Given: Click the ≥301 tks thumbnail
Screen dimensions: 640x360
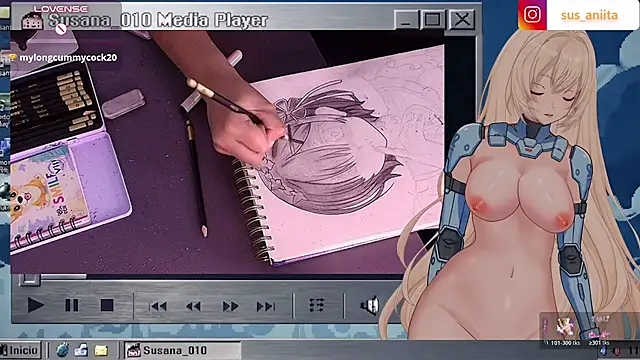Looking at the screenshot, I should [599, 329].
